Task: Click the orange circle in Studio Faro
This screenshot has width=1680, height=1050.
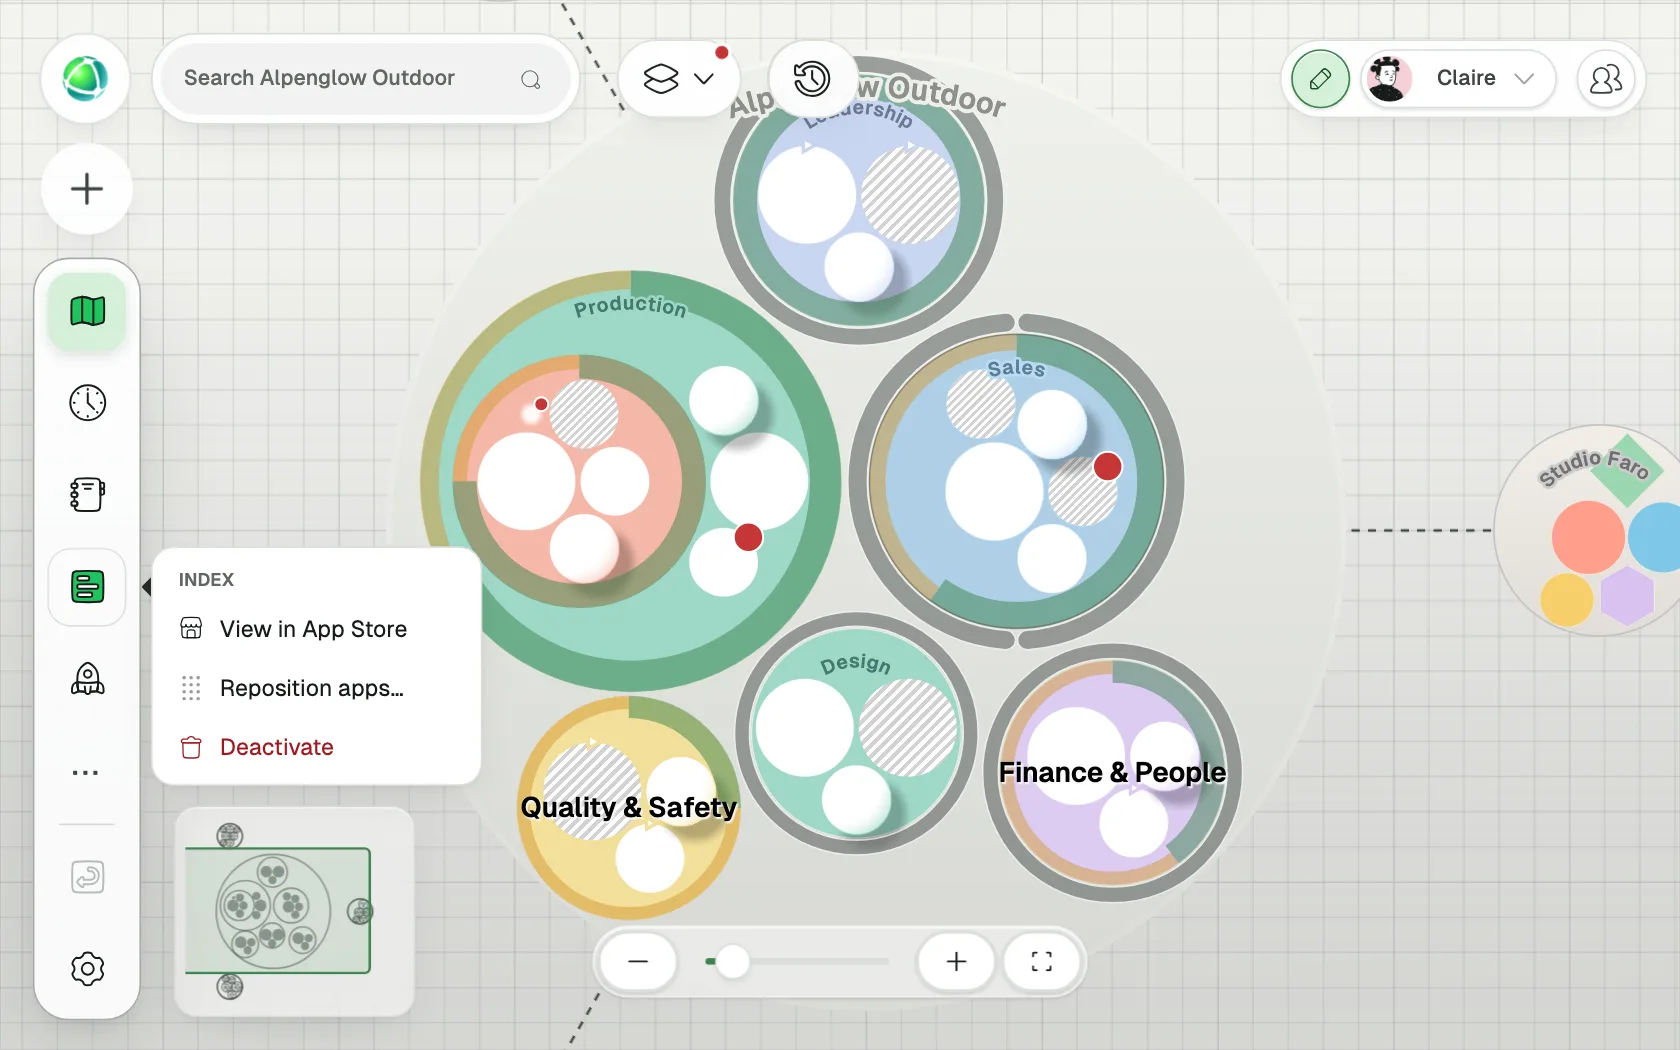Action: tap(1588, 537)
